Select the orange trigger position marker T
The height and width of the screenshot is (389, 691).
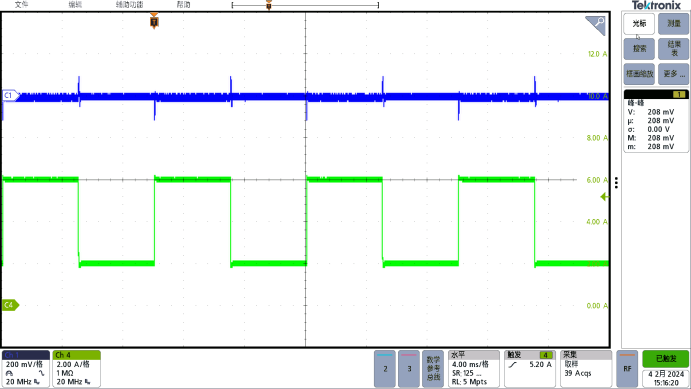click(154, 21)
